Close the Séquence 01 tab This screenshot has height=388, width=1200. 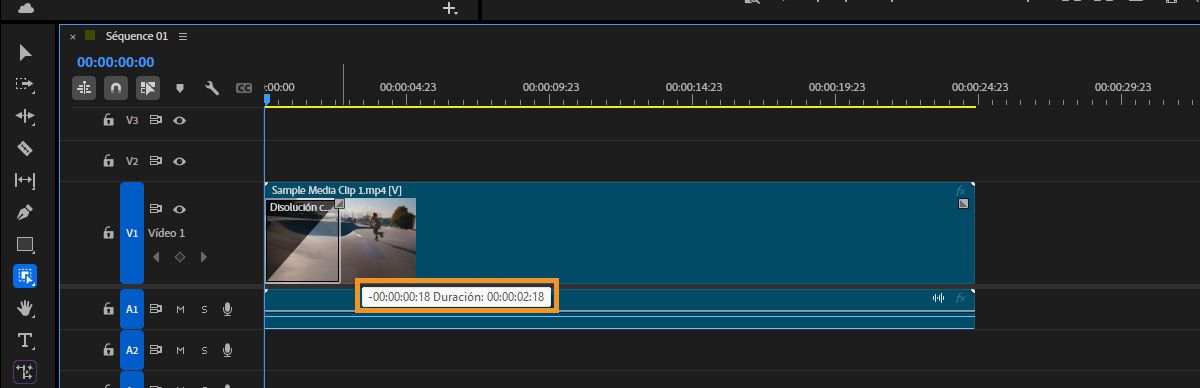73,36
